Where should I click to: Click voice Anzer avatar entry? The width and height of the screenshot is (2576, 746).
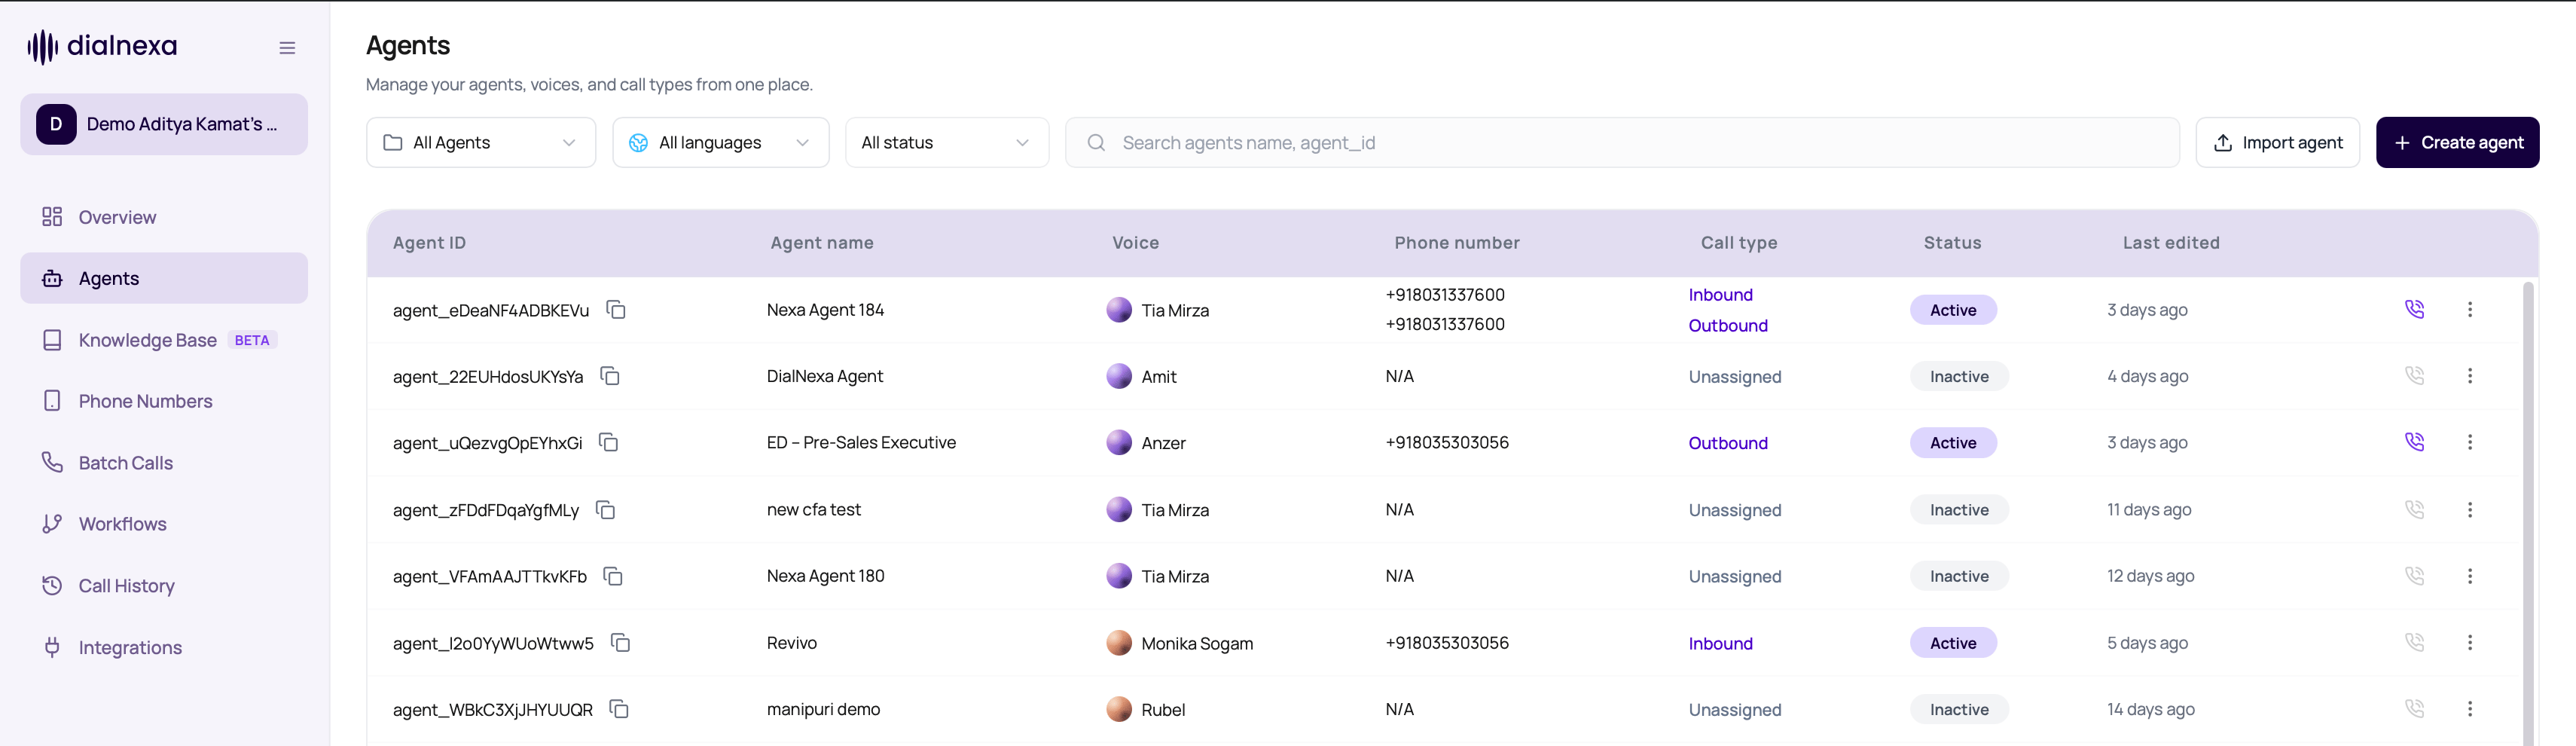pos(1146,442)
